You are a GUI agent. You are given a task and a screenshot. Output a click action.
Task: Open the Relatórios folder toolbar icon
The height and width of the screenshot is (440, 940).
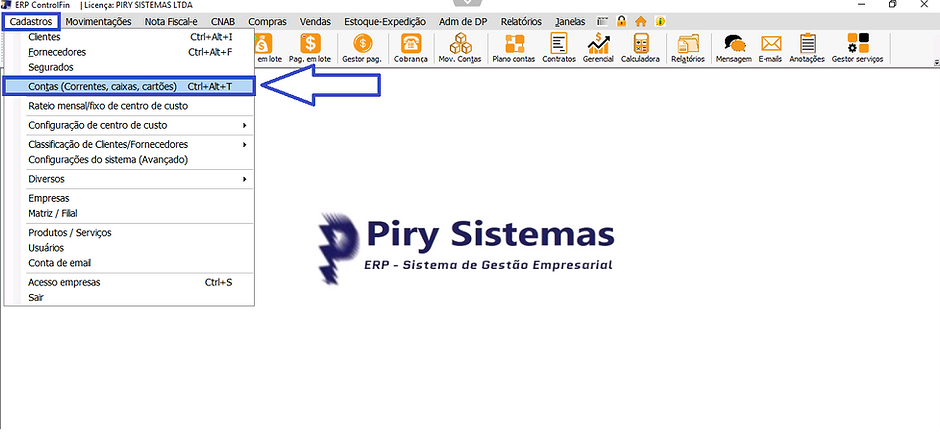688,48
